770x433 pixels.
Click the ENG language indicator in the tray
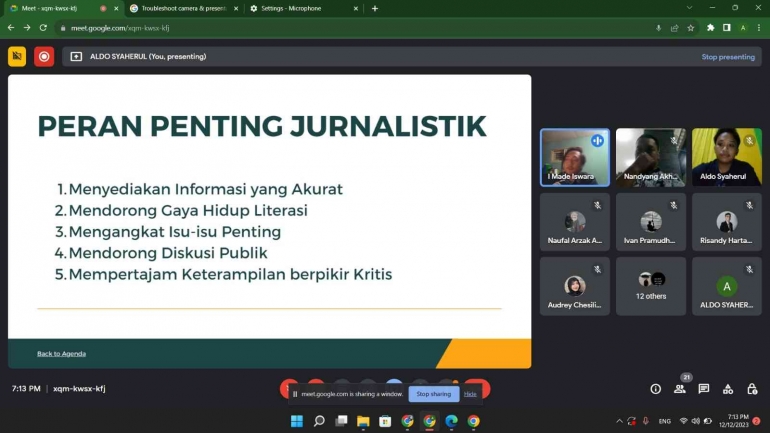click(x=664, y=421)
